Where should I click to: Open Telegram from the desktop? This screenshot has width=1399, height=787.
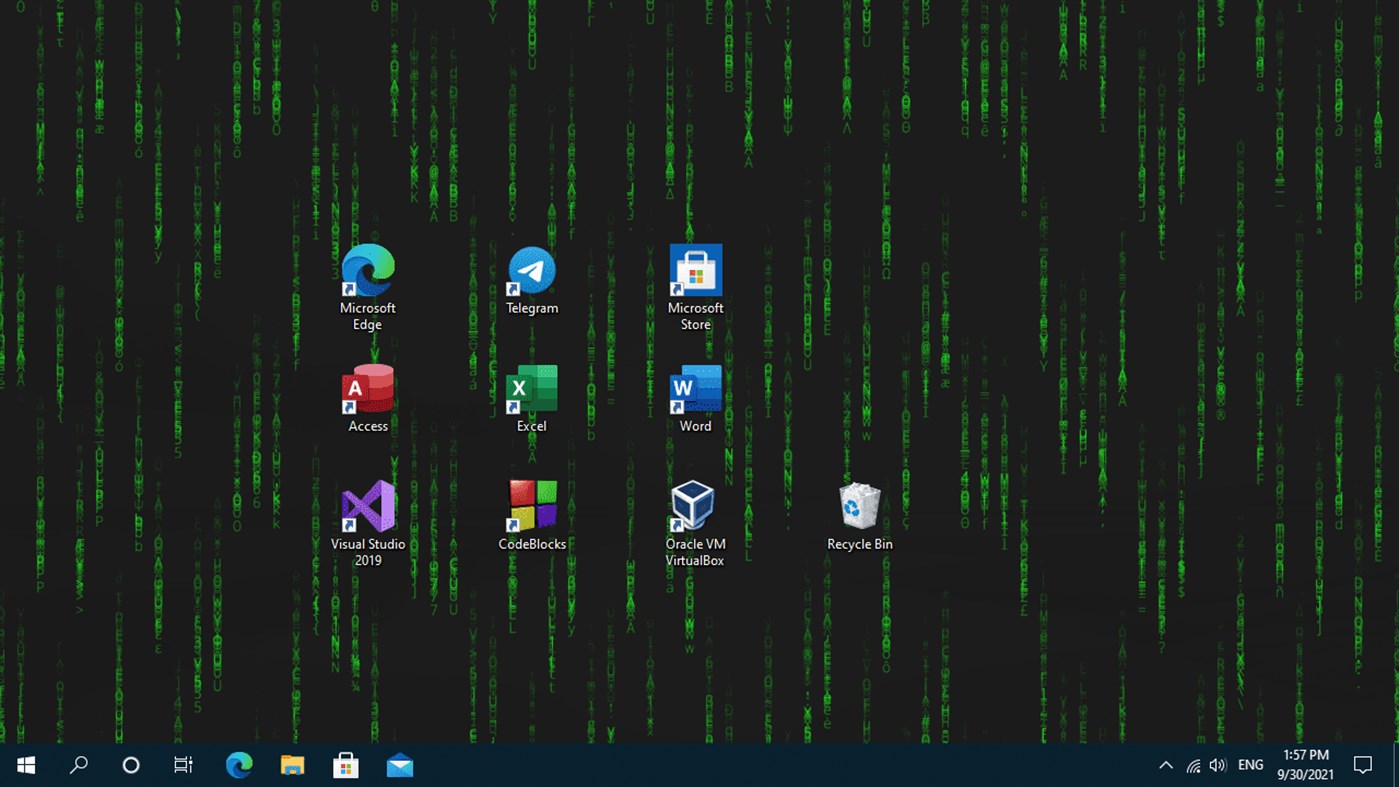click(531, 271)
